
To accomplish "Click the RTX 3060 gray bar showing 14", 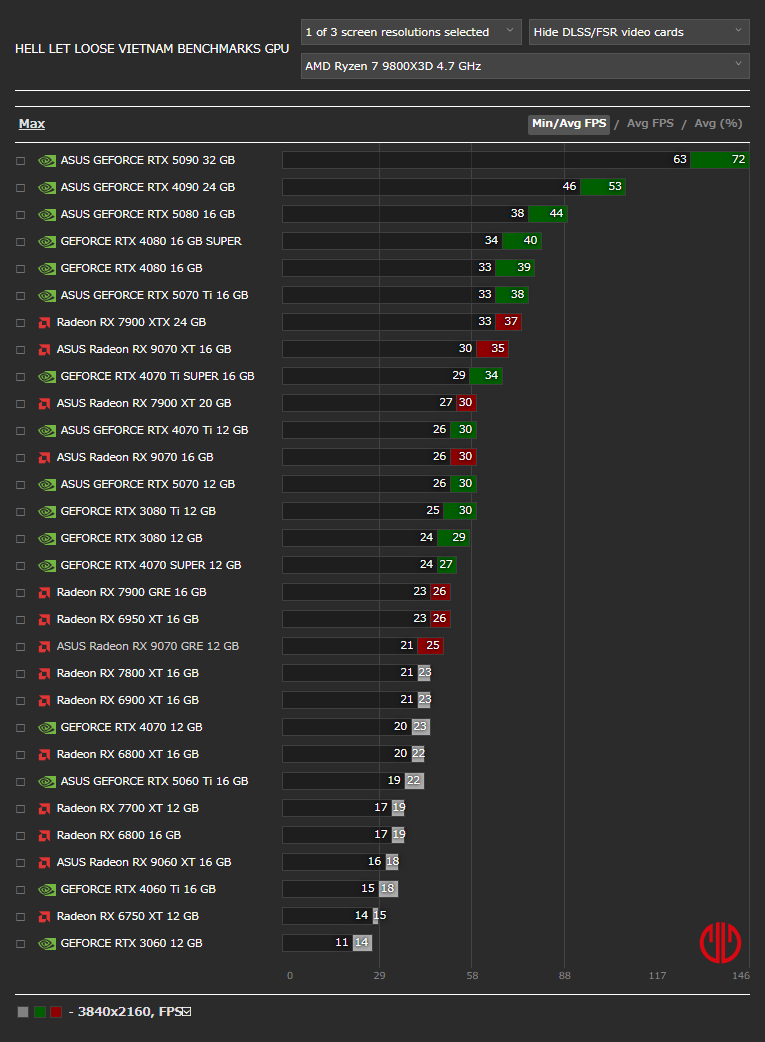I will (x=362, y=942).
